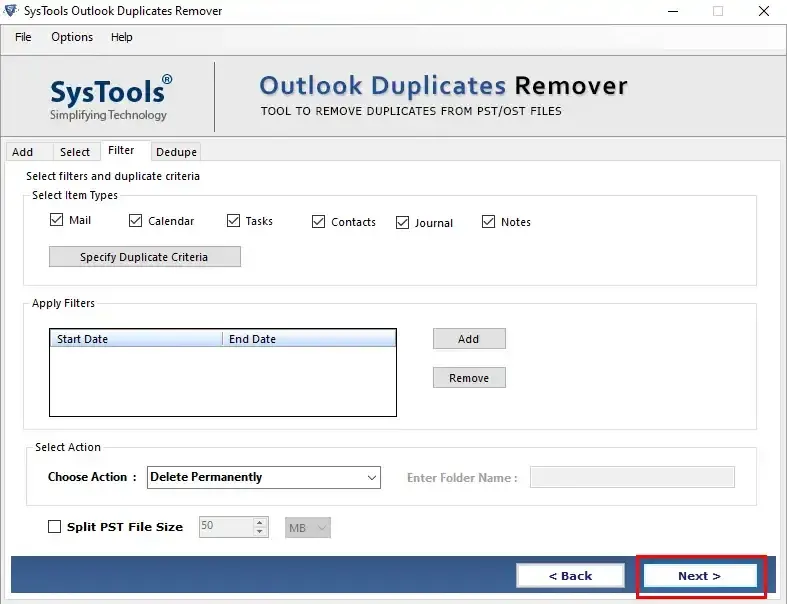
Task: Click the SysTools app icon in title bar
Action: coord(11,10)
